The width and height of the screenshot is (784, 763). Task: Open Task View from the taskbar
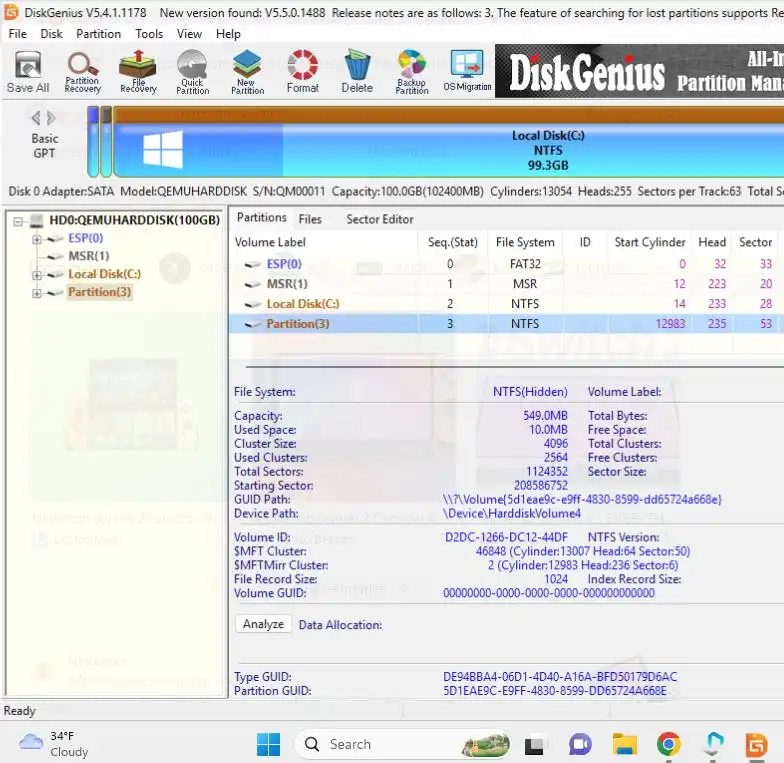pyautogui.click(x=534, y=746)
